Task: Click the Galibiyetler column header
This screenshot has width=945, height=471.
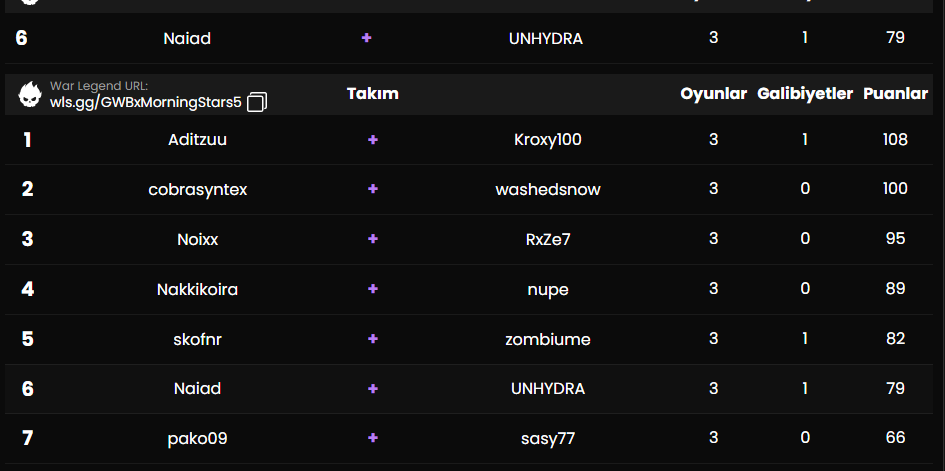Action: click(805, 94)
